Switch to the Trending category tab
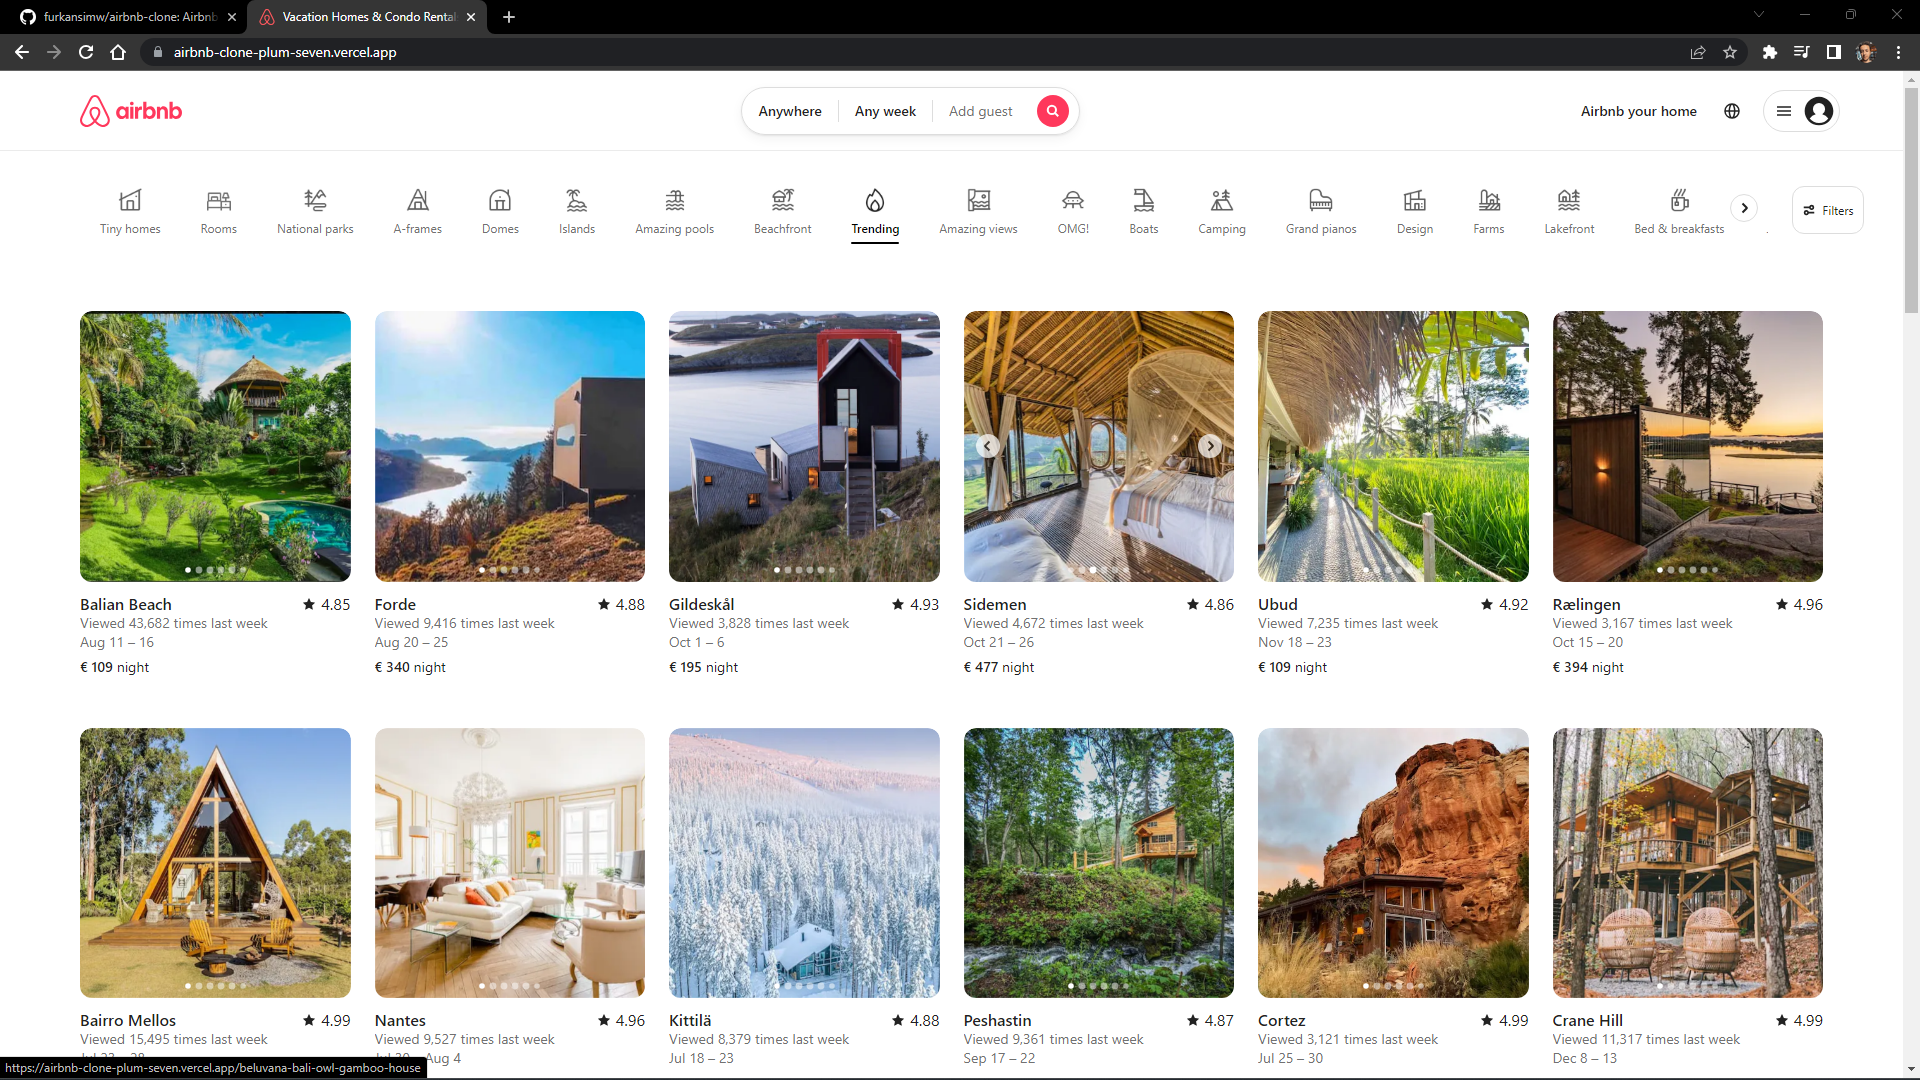 875,212
